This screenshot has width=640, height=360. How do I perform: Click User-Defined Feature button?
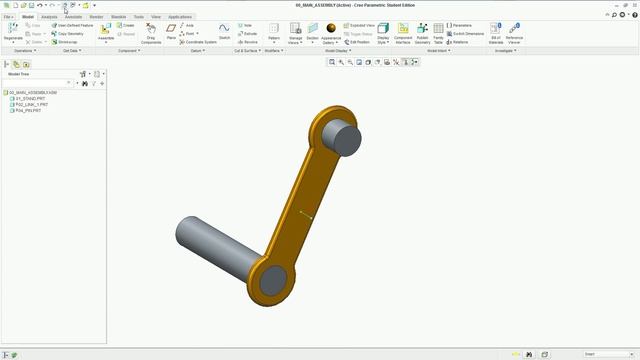coord(72,25)
